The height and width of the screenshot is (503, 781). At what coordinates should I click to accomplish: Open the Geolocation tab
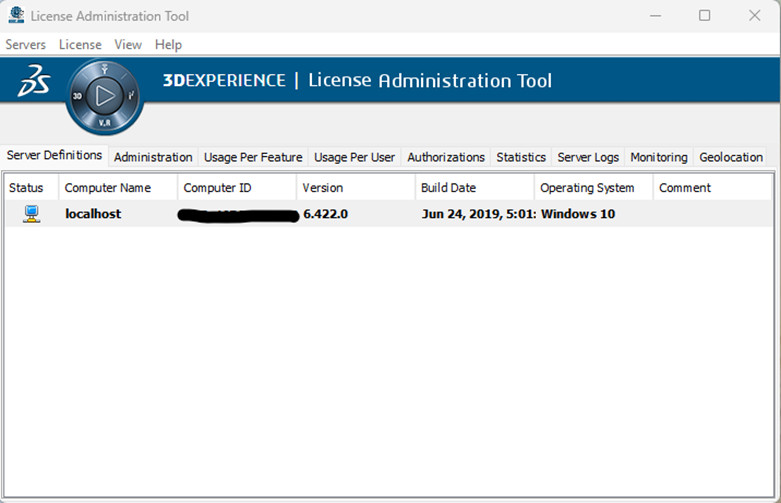(731, 157)
